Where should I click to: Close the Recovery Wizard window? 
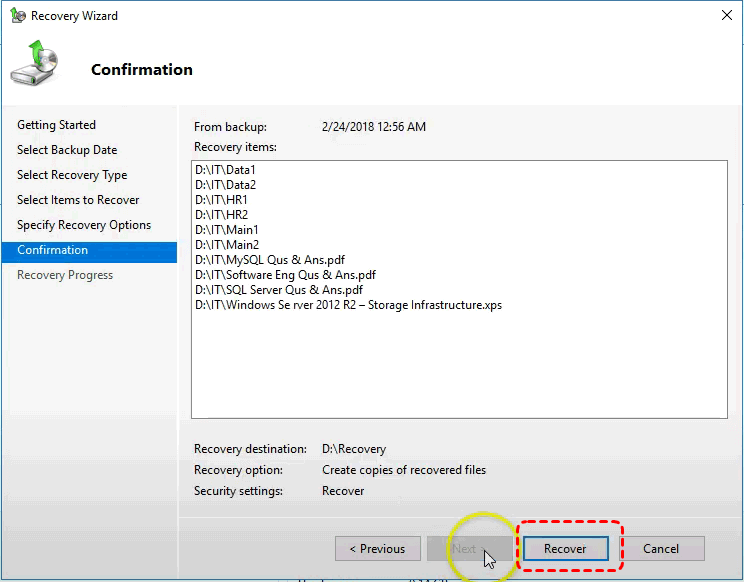tap(724, 16)
